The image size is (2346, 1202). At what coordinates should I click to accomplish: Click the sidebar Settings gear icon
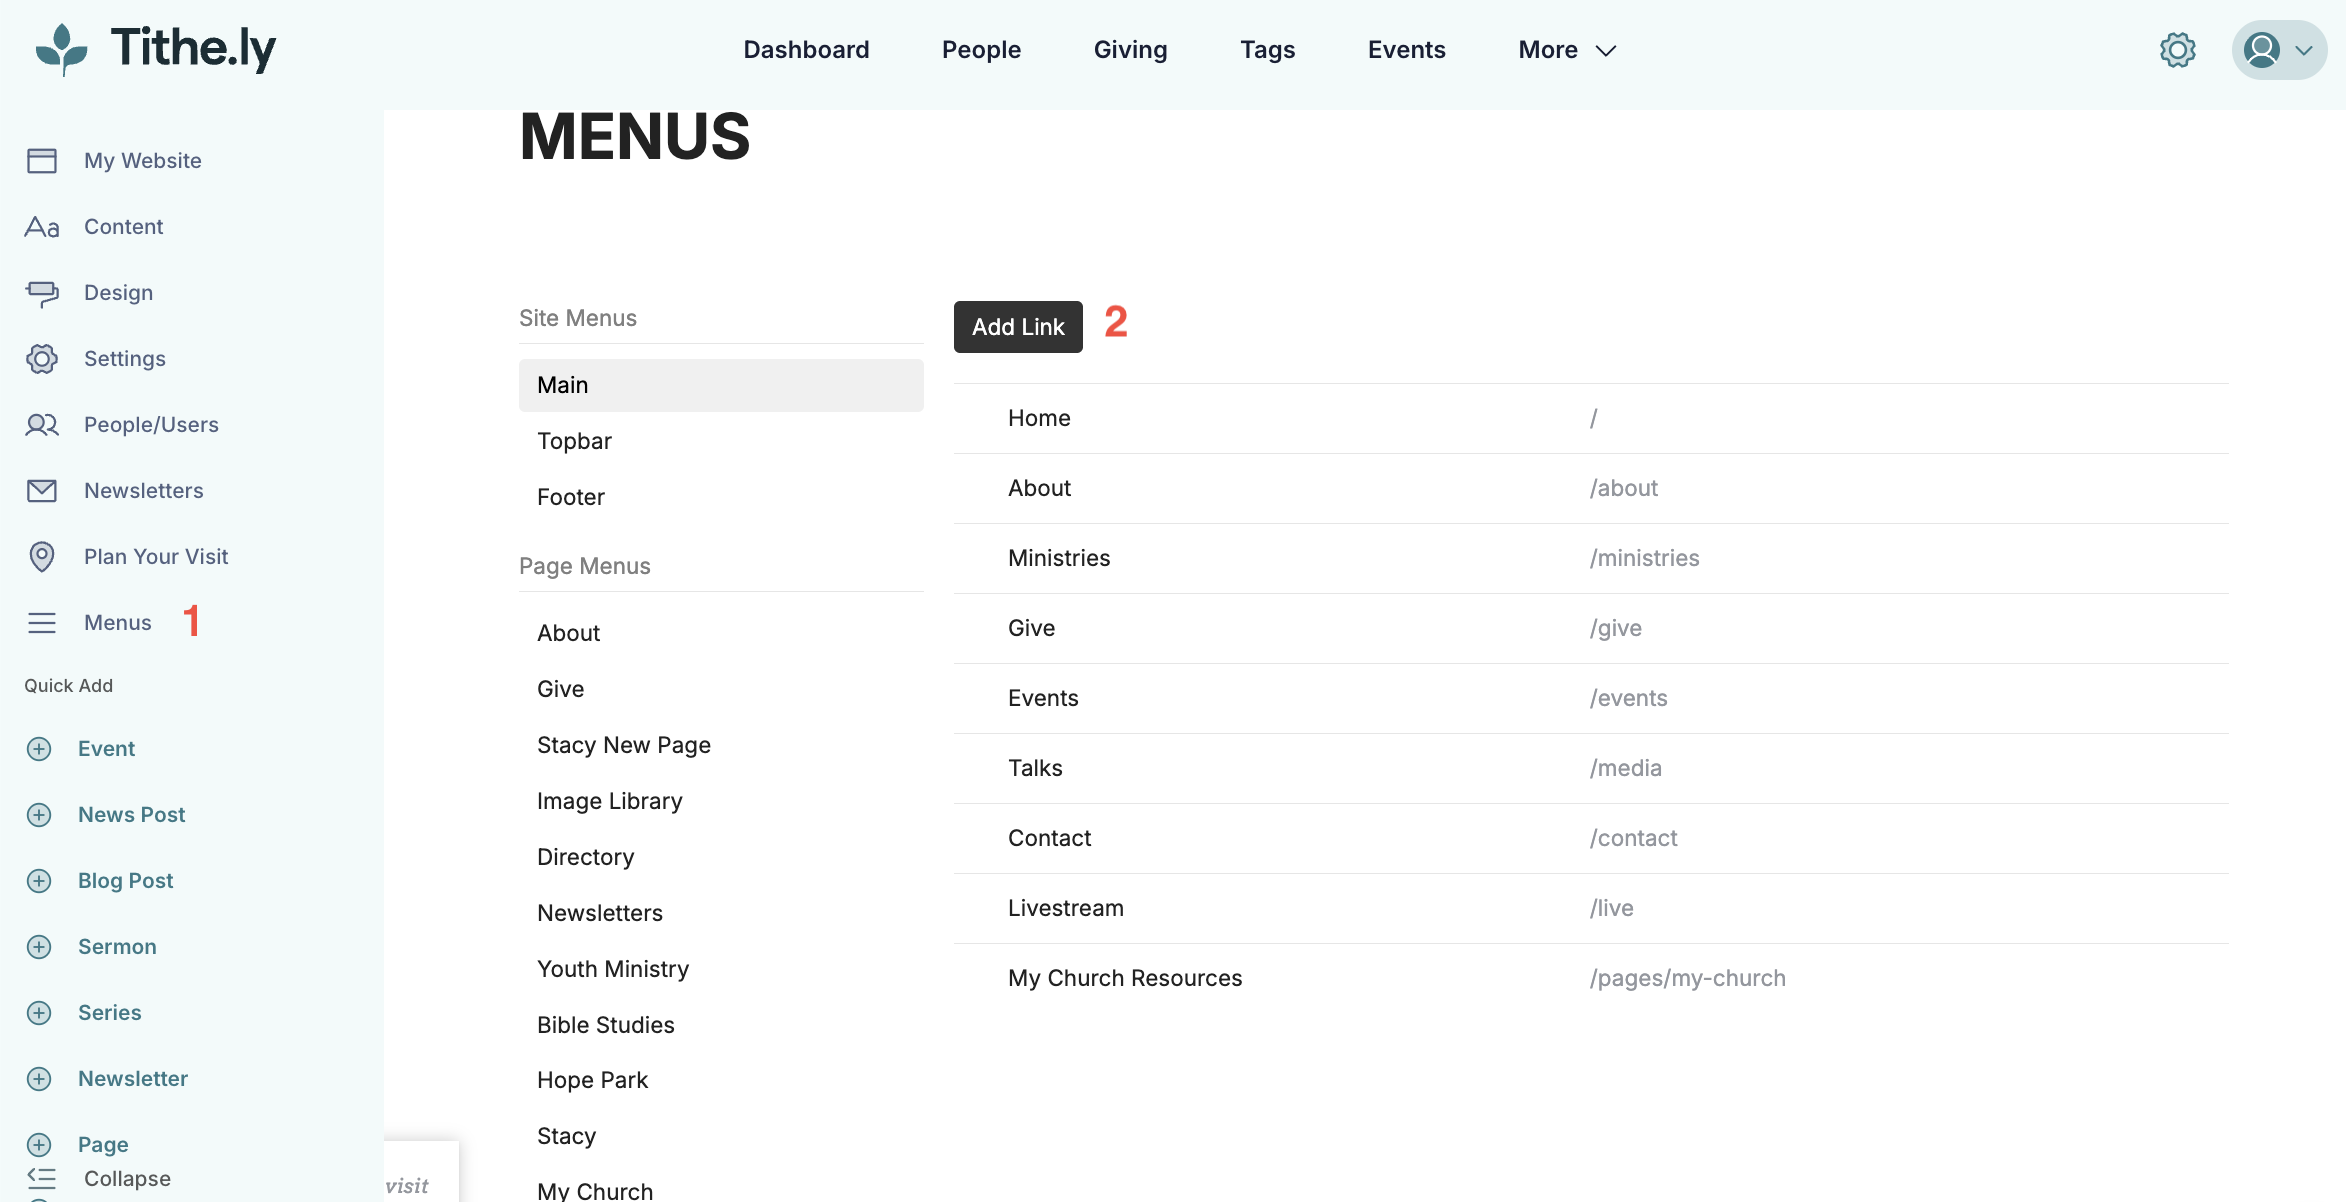(x=42, y=359)
